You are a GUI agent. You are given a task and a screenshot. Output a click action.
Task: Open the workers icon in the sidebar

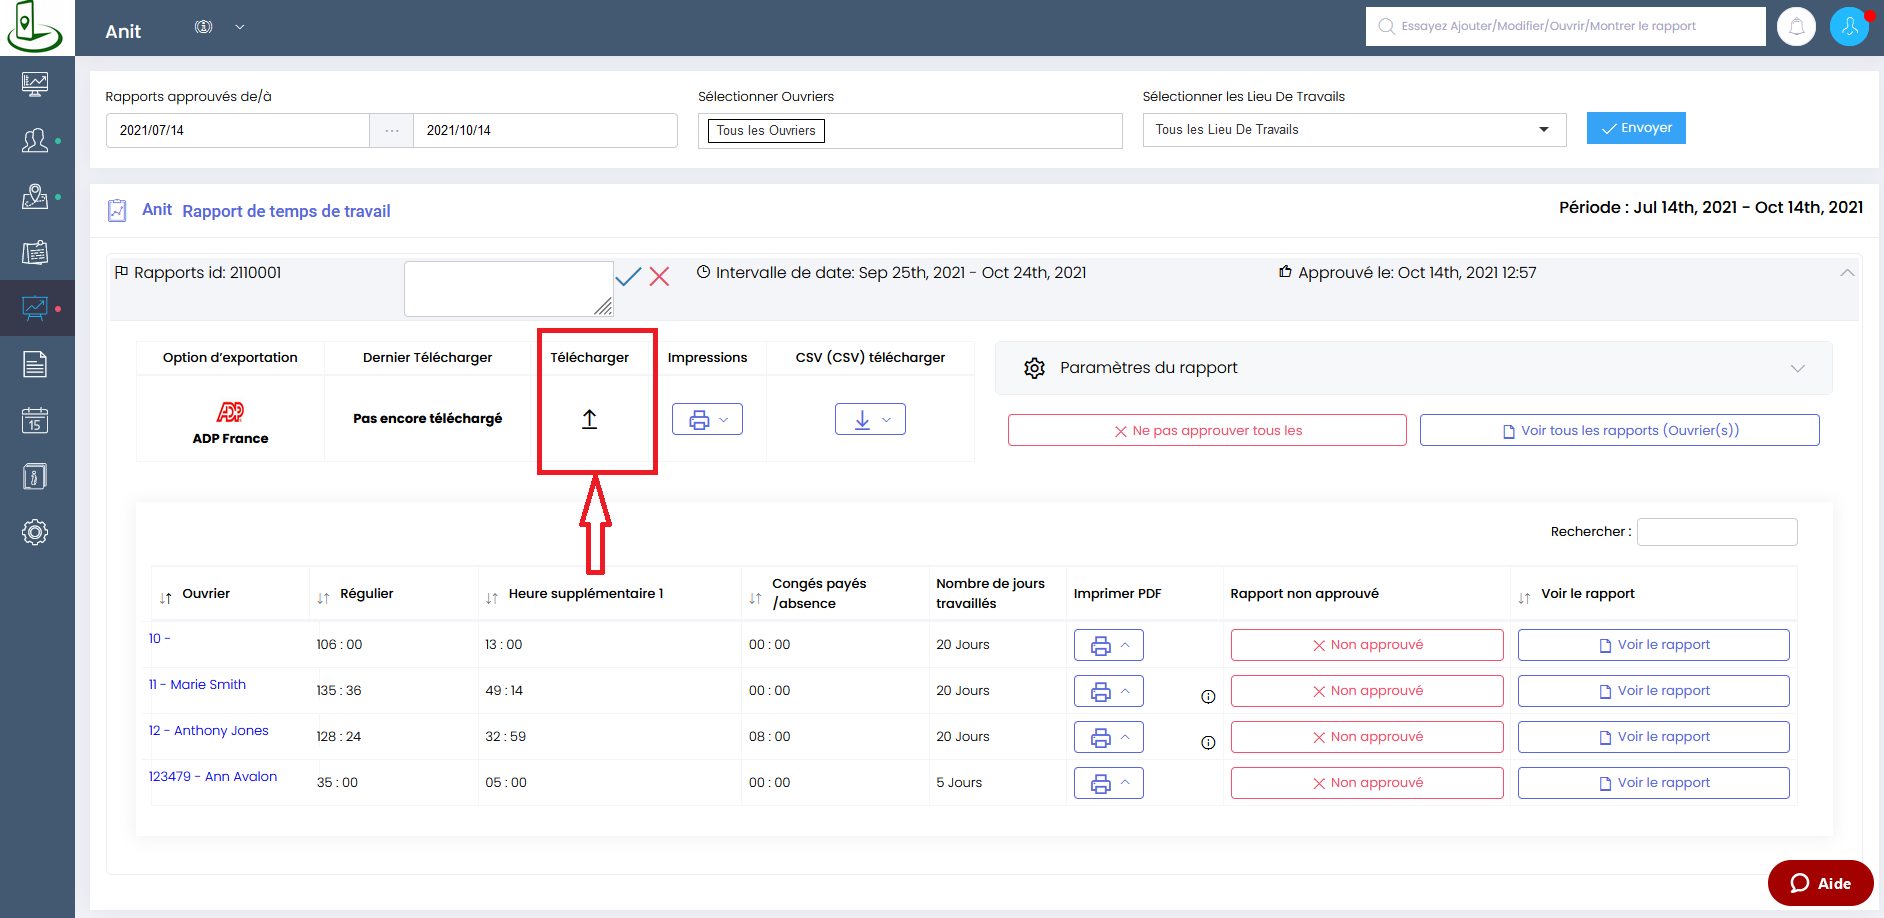coord(35,141)
